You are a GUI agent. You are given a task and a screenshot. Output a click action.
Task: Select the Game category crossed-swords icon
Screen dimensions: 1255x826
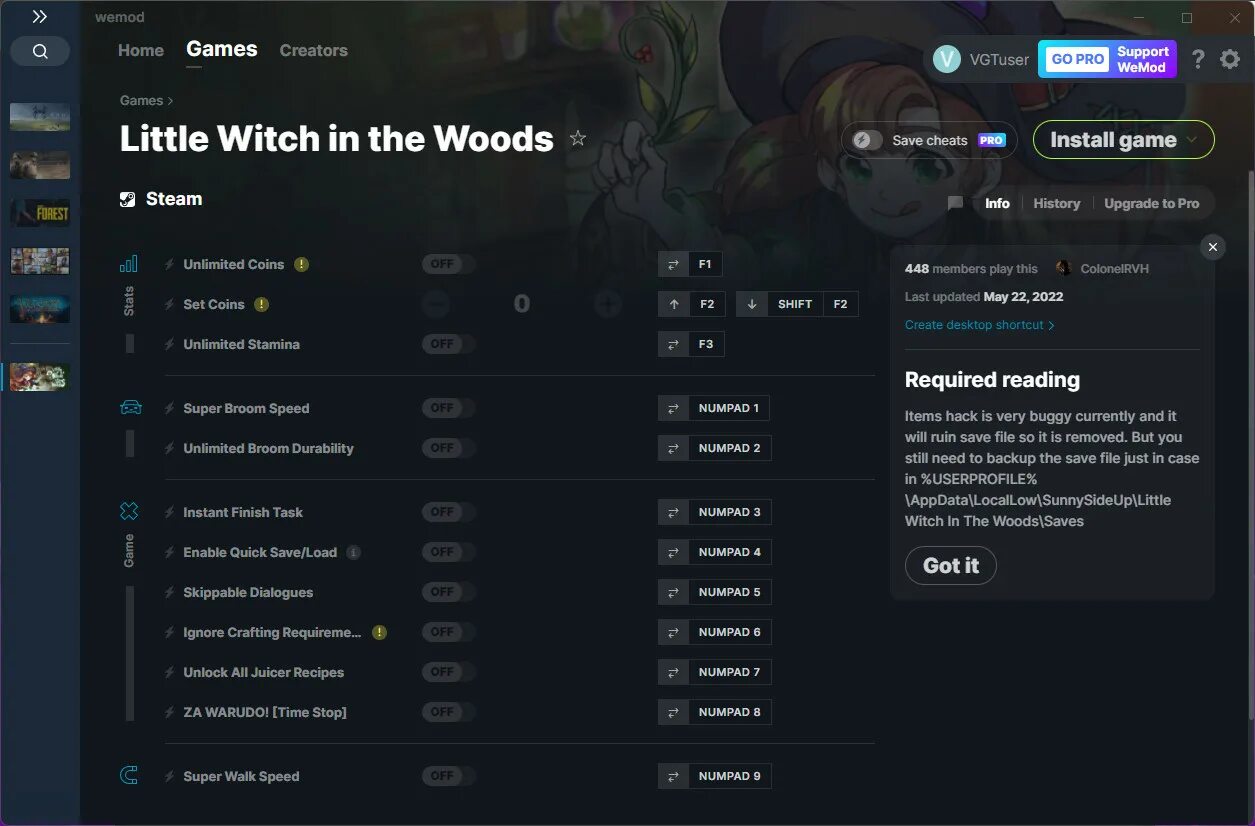click(x=129, y=512)
